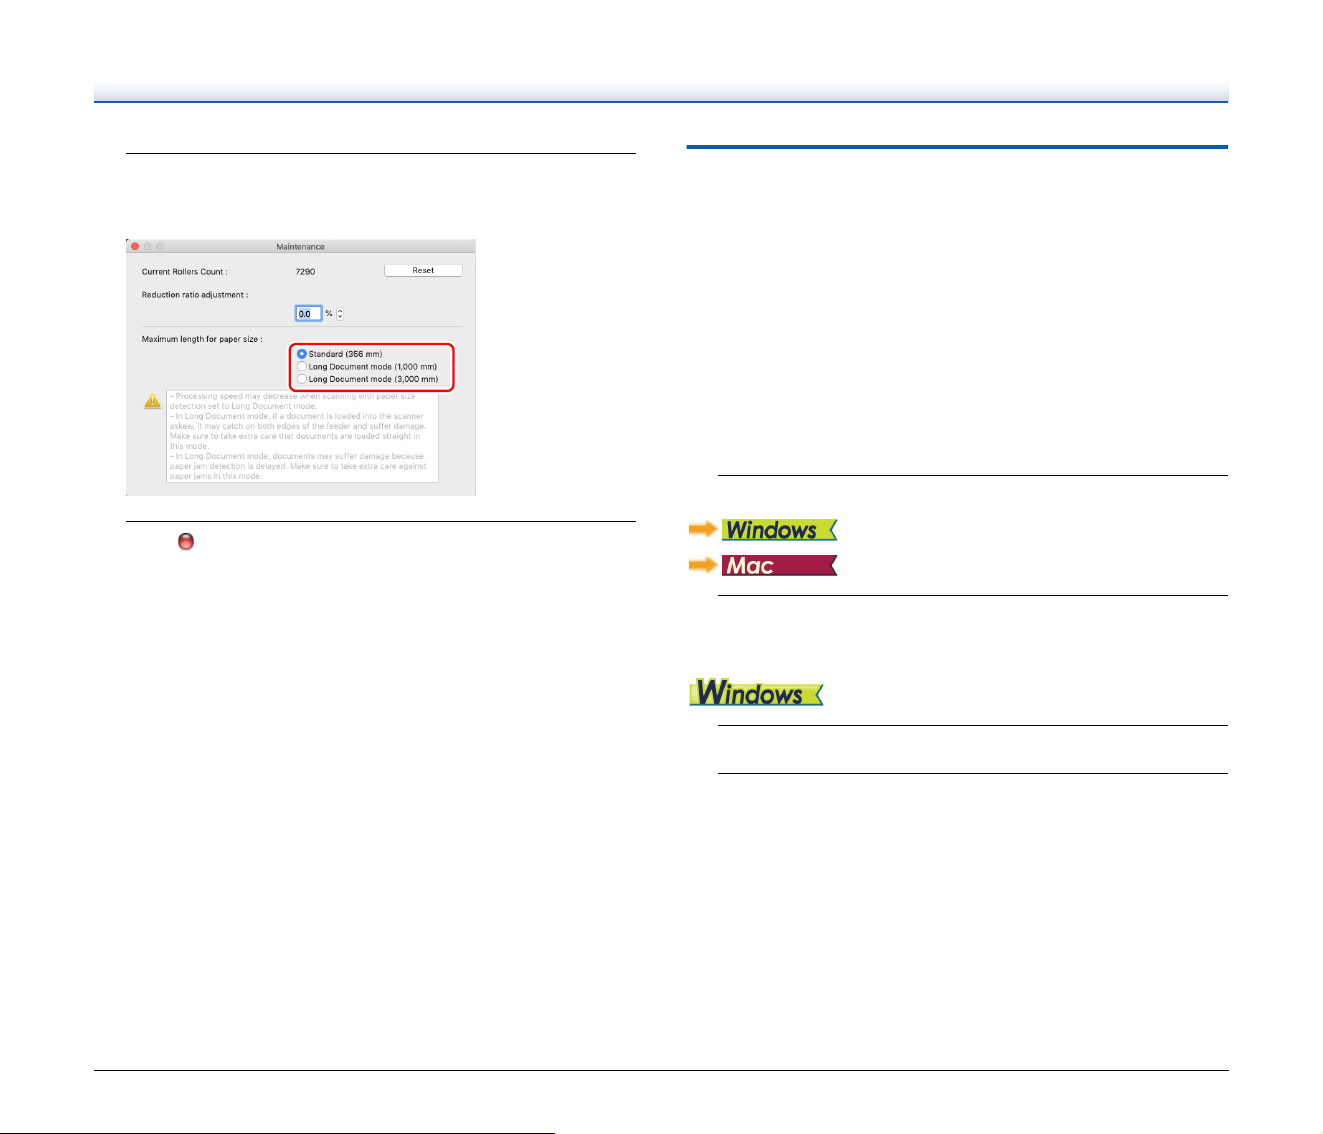Screen dimensions: 1323x1134
Task: Follow the small green Windows link badge
Action: pos(779,530)
